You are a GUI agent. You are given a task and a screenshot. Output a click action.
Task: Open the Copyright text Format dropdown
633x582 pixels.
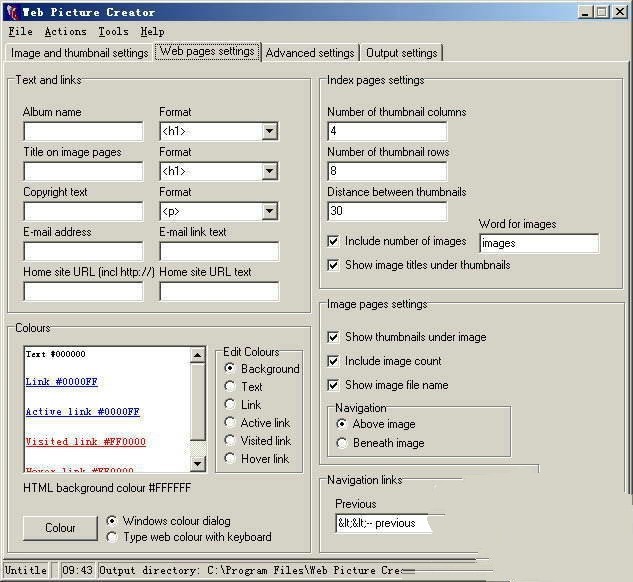(x=269, y=211)
